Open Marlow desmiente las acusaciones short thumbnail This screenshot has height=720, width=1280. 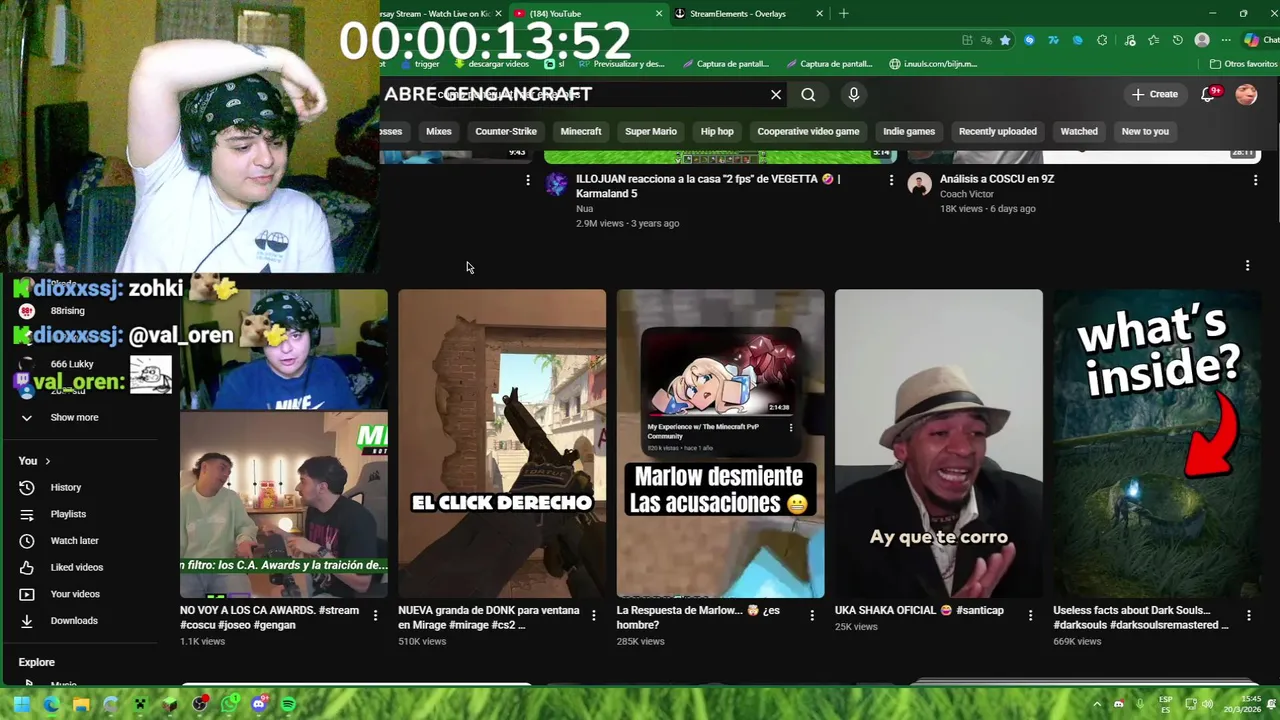(x=720, y=444)
